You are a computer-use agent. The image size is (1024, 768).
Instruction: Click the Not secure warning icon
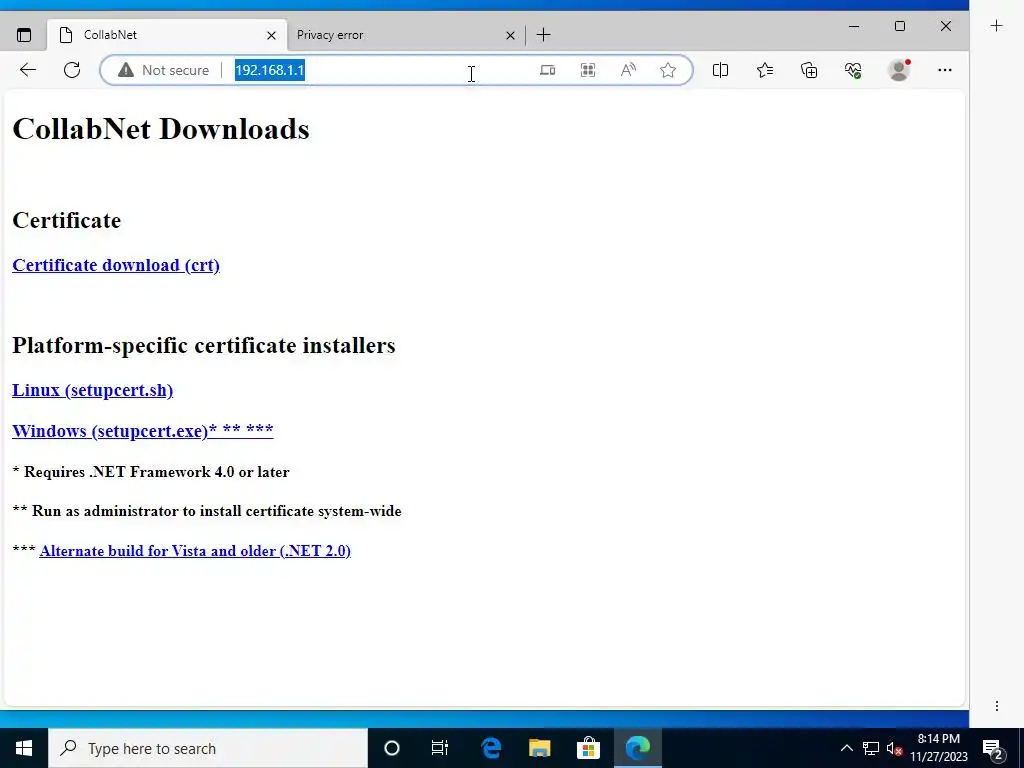coord(125,70)
